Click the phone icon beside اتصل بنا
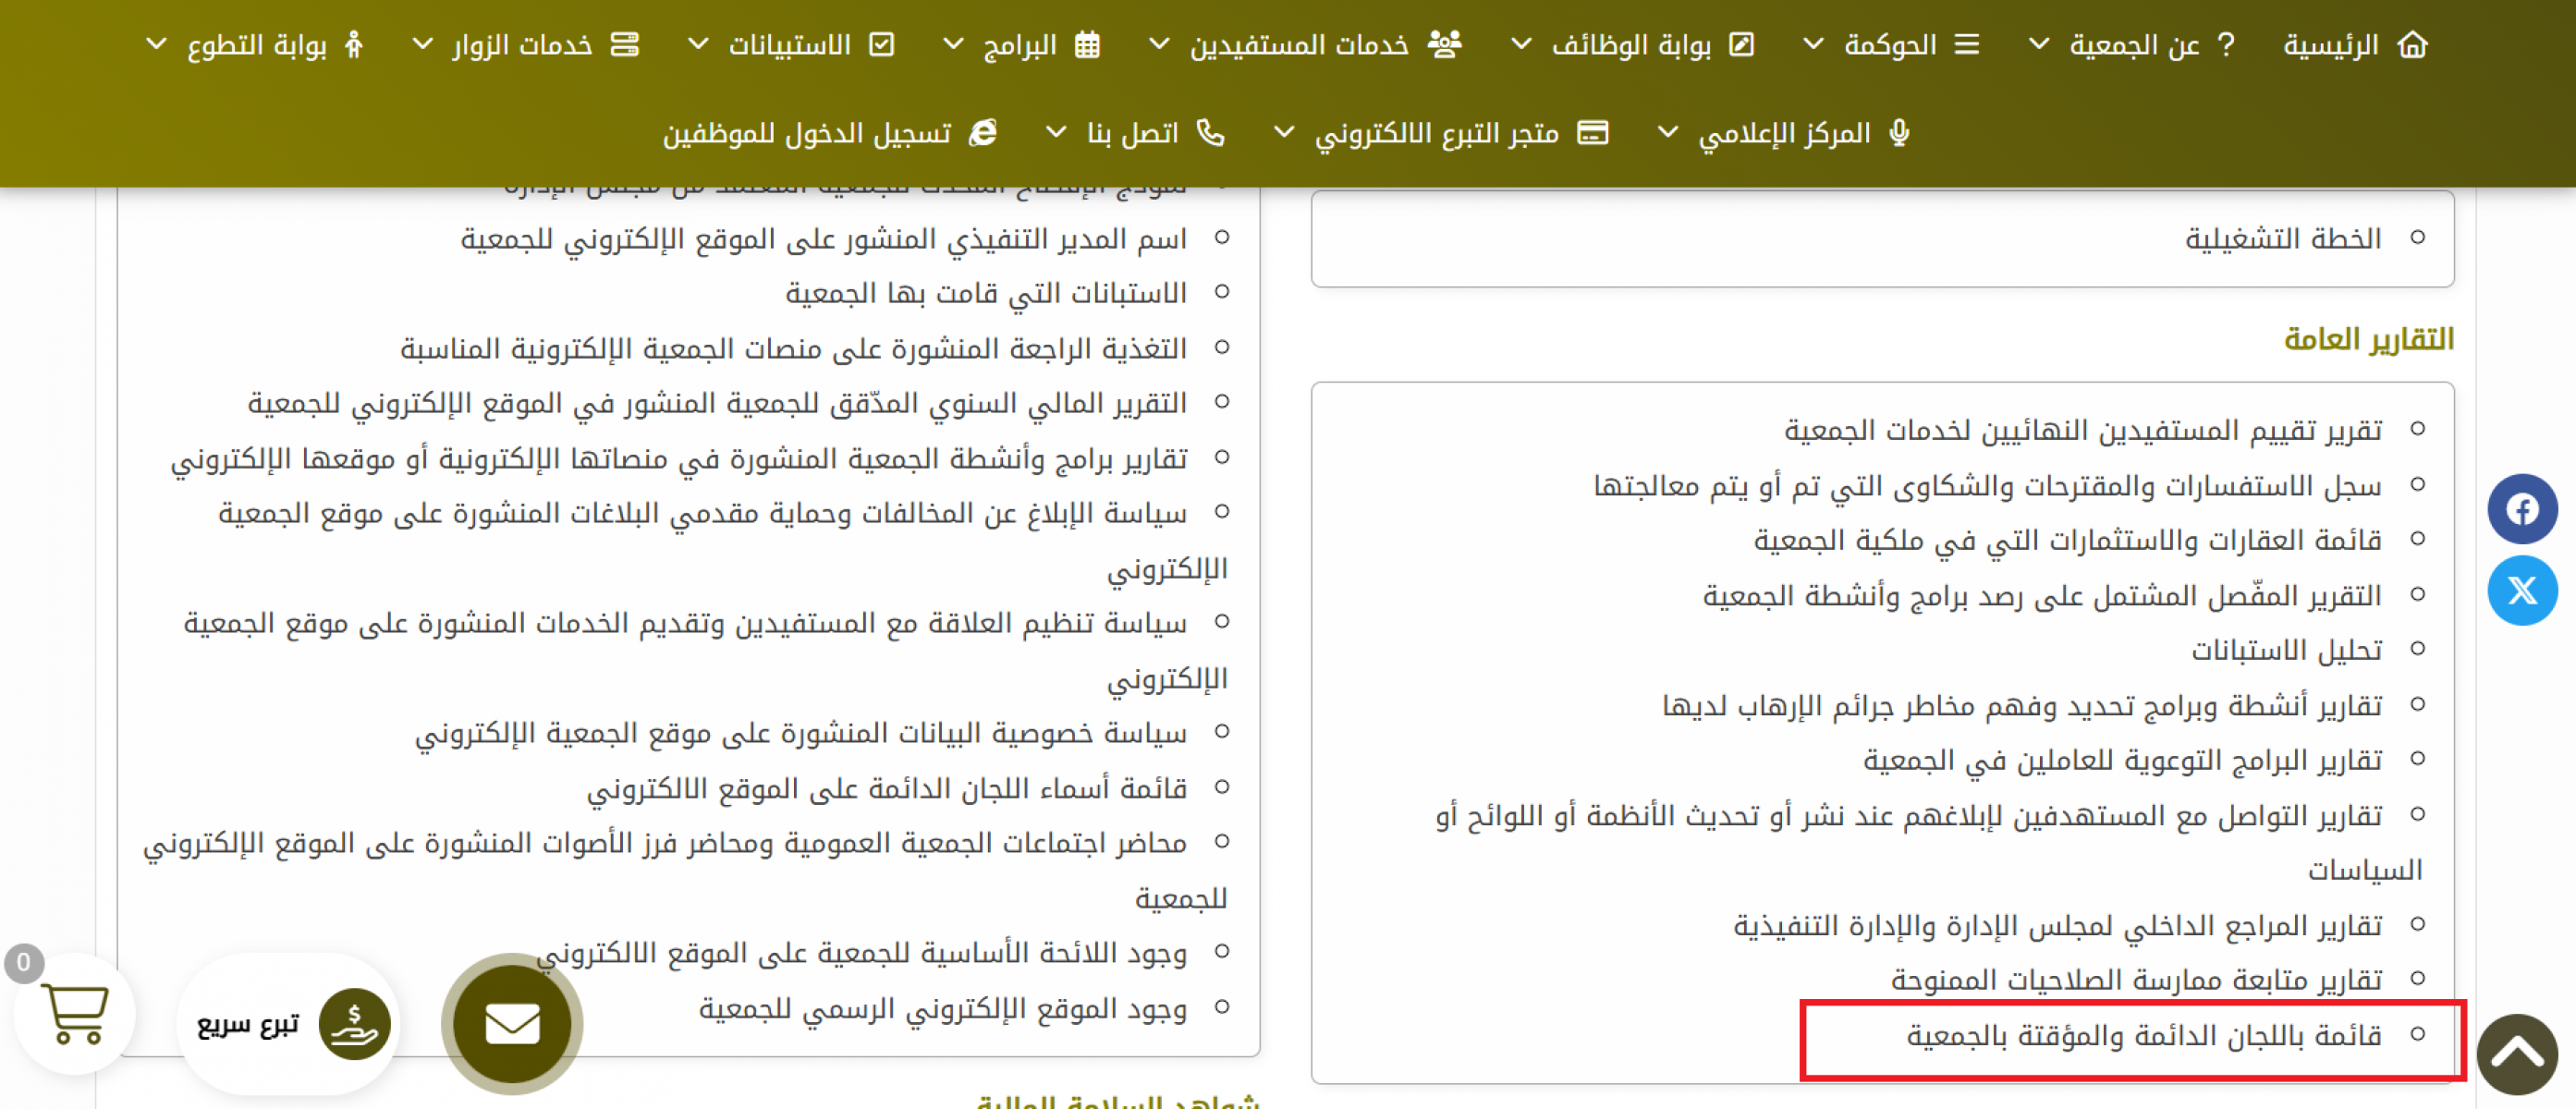The width and height of the screenshot is (2576, 1109). pyautogui.click(x=1211, y=133)
